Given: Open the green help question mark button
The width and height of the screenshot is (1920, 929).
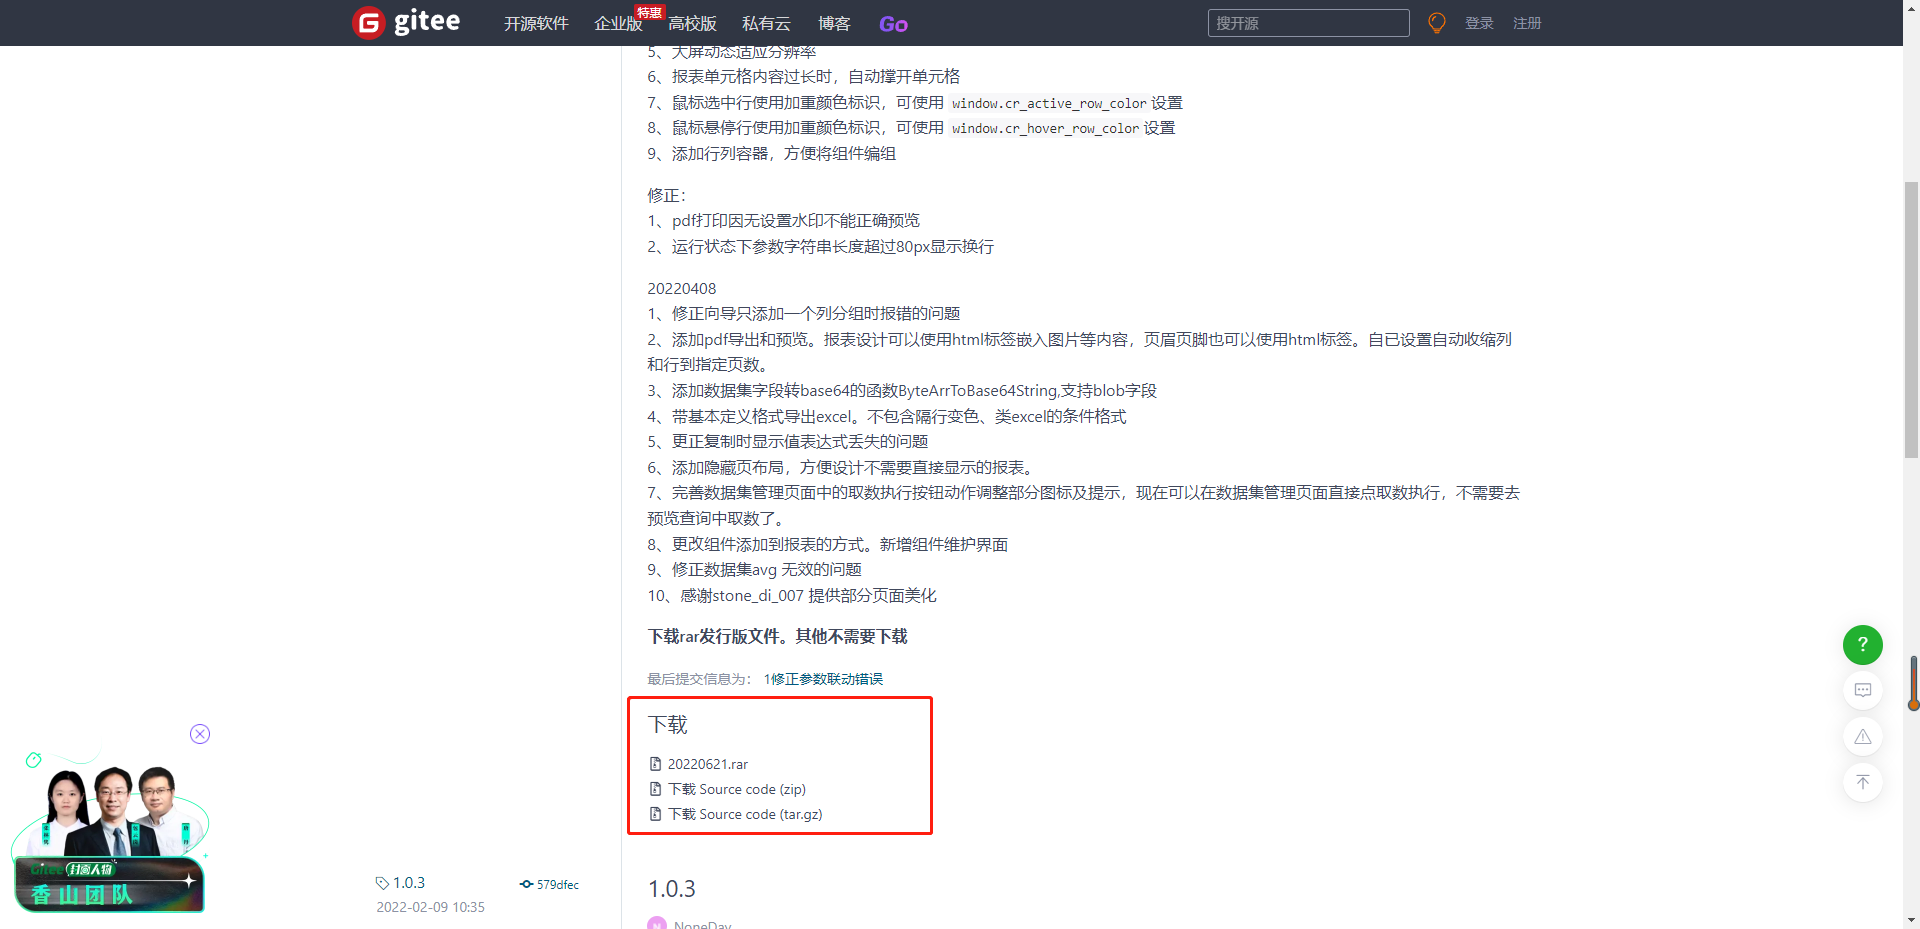Looking at the screenshot, I should tap(1863, 645).
